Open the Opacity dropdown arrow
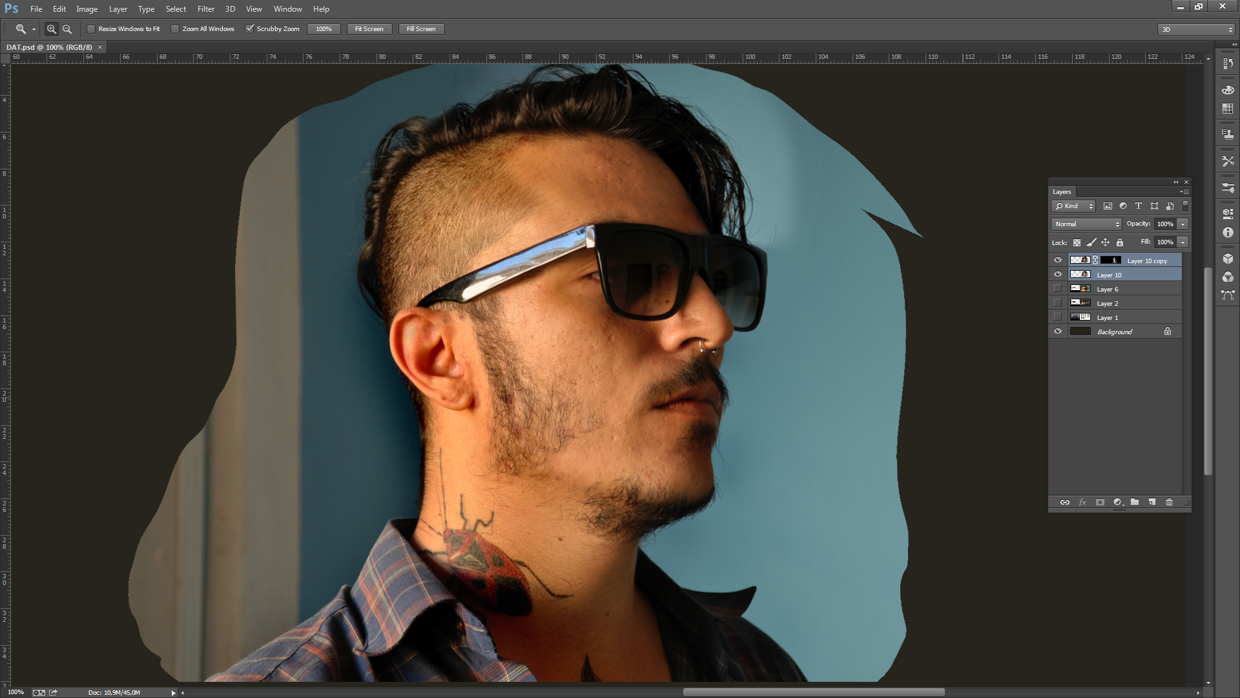The height and width of the screenshot is (698, 1240). [x=1182, y=223]
